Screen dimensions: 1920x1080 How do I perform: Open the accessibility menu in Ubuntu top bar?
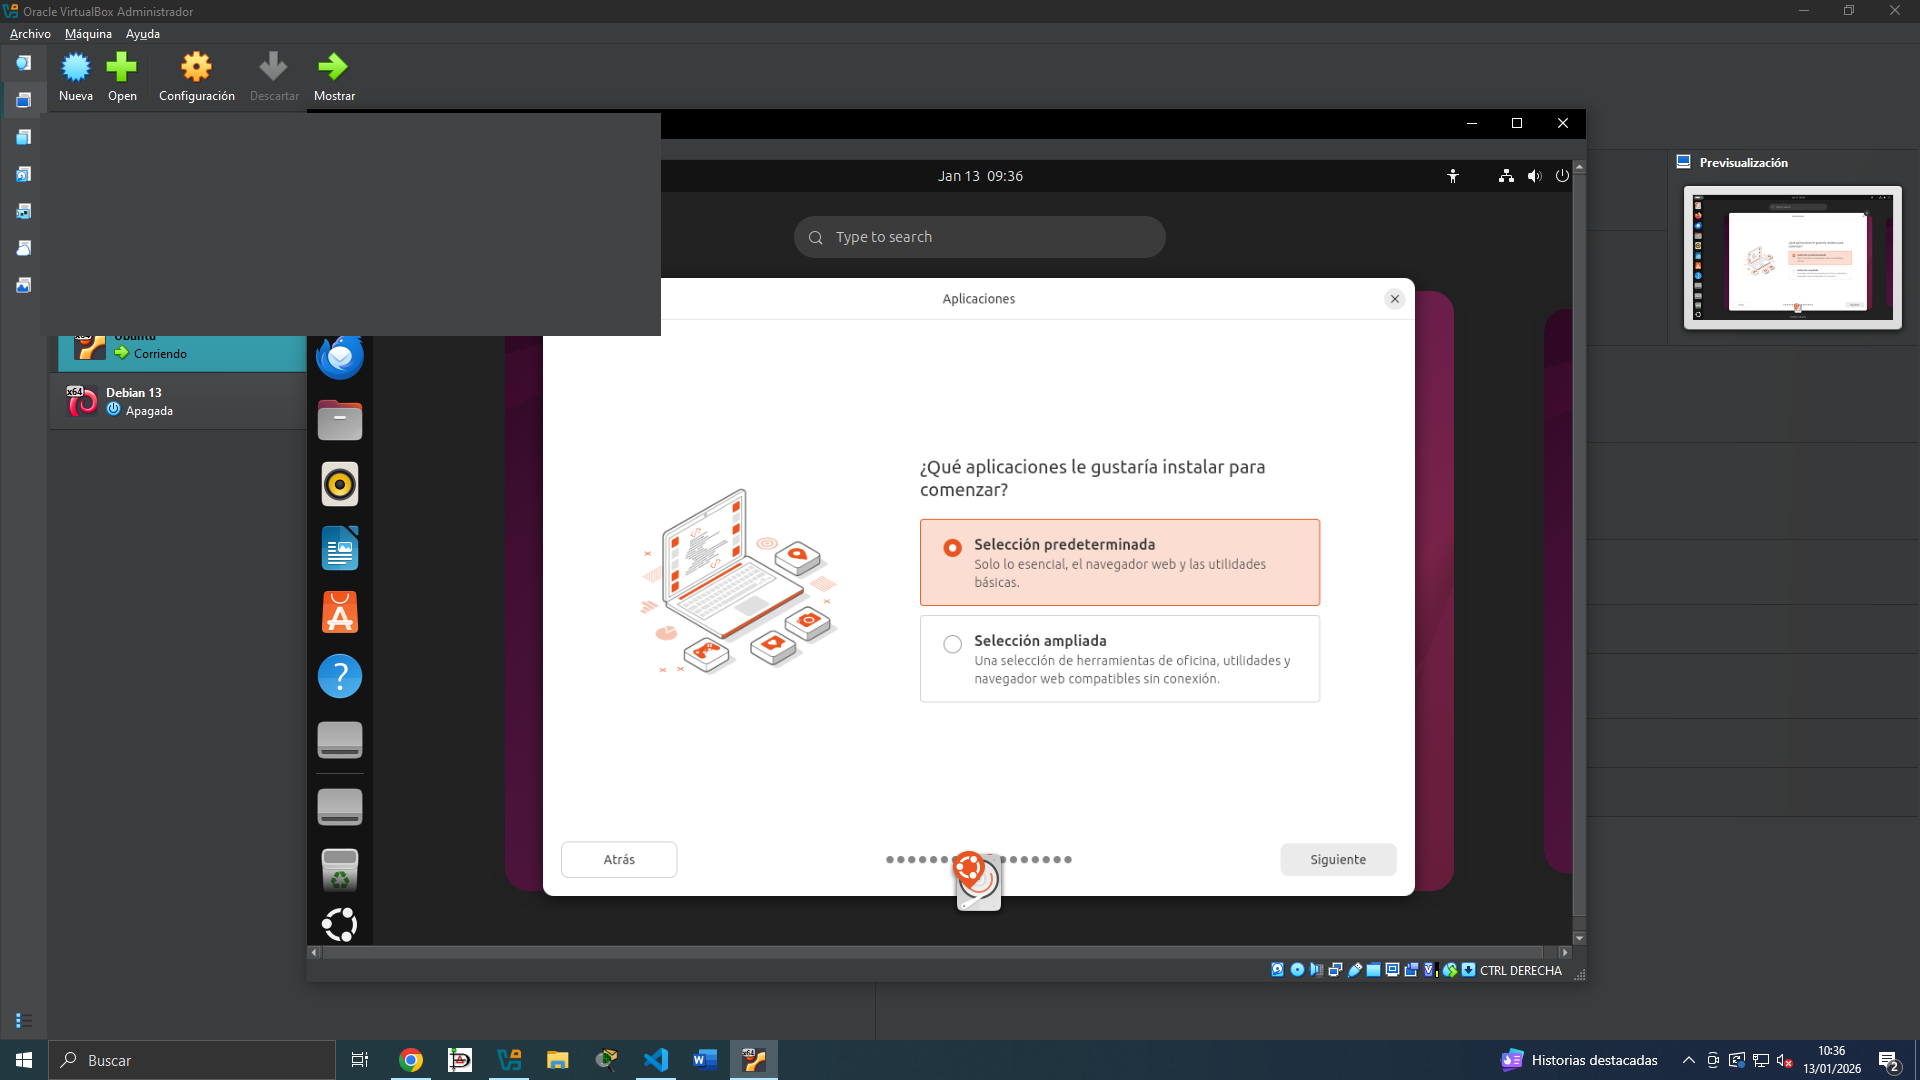(1453, 176)
